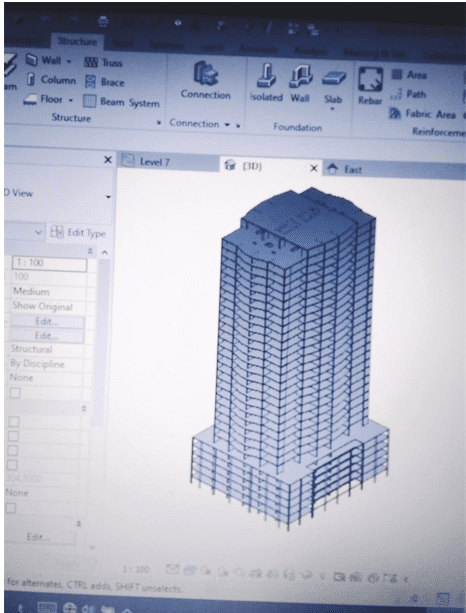Activate the {3D} view tab
The image size is (466, 613).
(270, 167)
